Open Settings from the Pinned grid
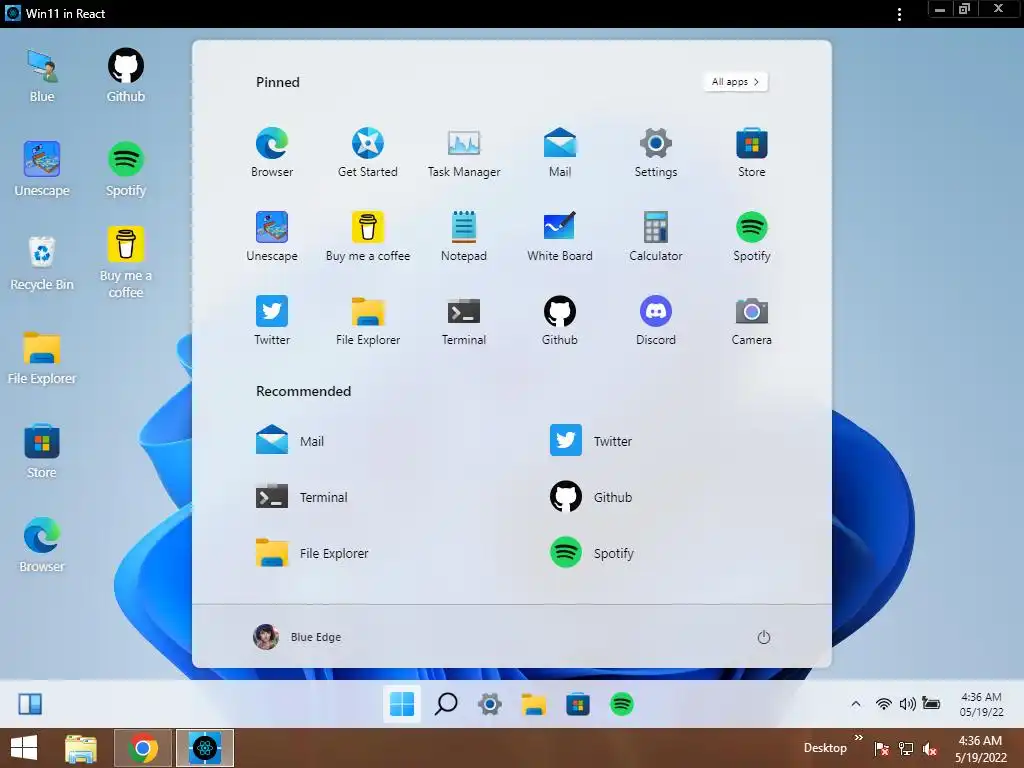 pyautogui.click(x=656, y=153)
